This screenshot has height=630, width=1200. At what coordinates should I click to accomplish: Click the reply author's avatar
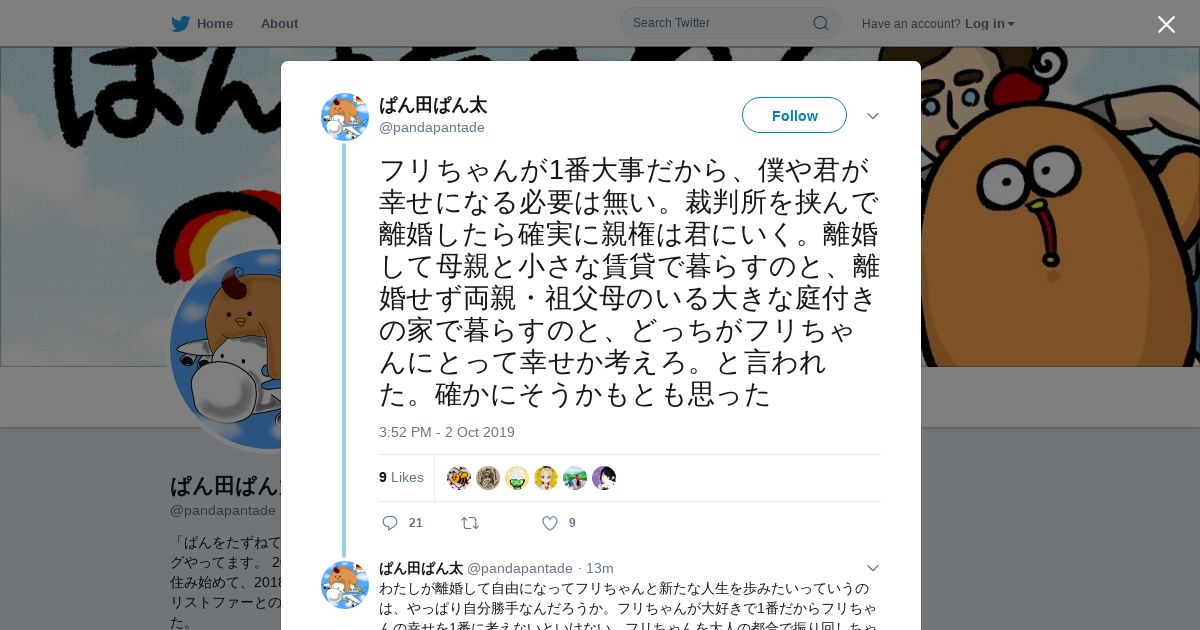(x=345, y=585)
